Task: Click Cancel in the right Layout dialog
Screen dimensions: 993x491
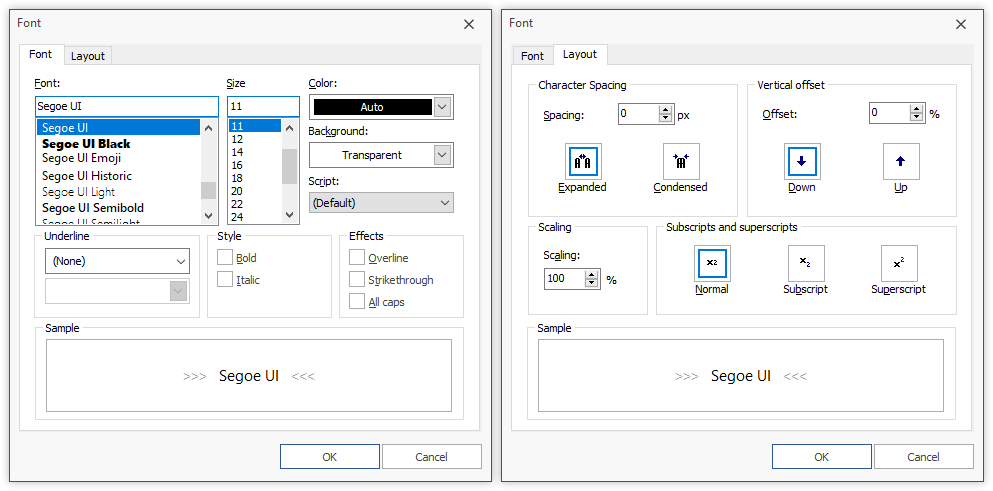Action: pos(923,457)
